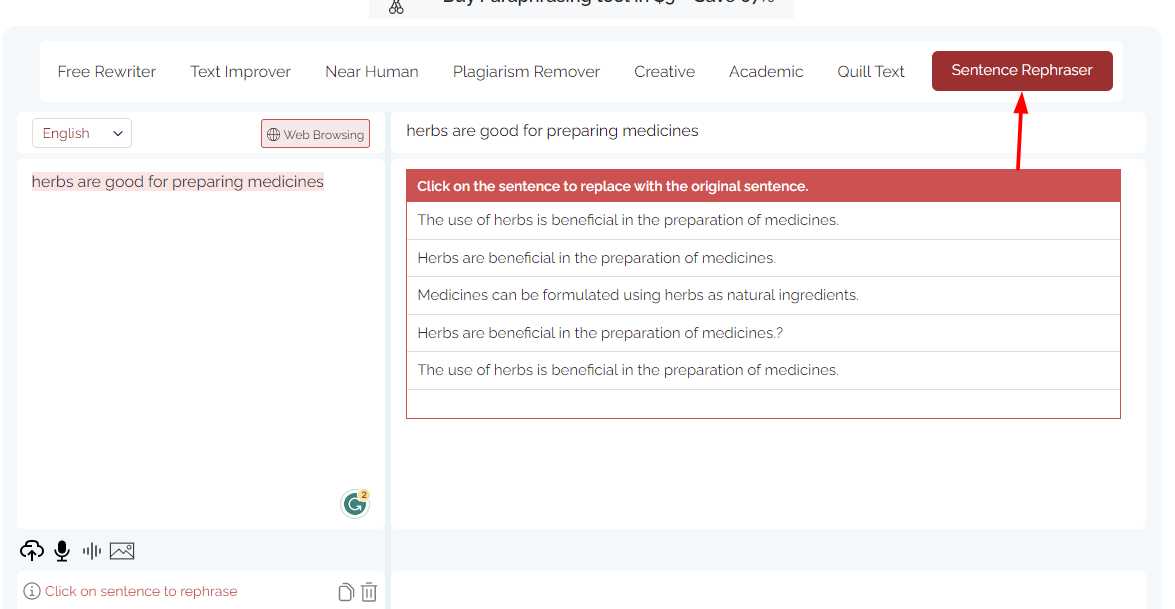
Task: Click the audio waveform icon
Action: tap(91, 551)
